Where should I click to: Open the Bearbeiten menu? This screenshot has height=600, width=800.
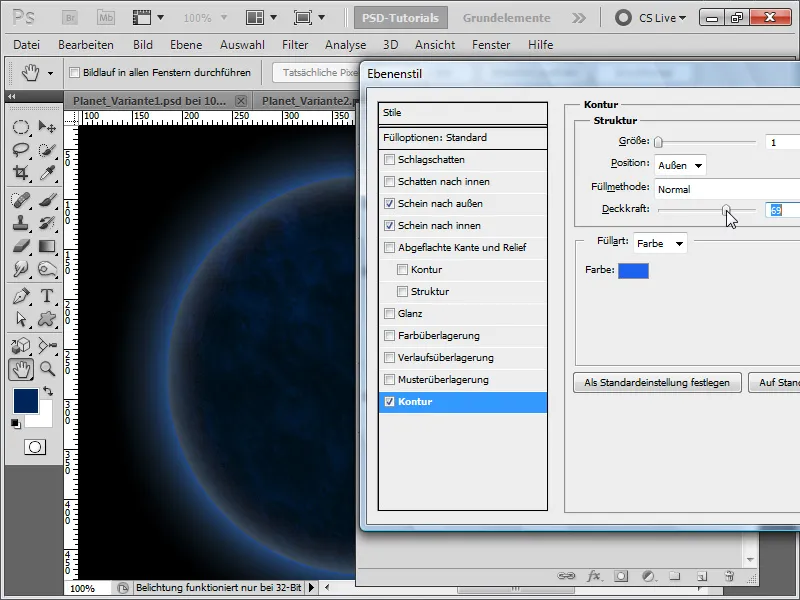tap(86, 45)
